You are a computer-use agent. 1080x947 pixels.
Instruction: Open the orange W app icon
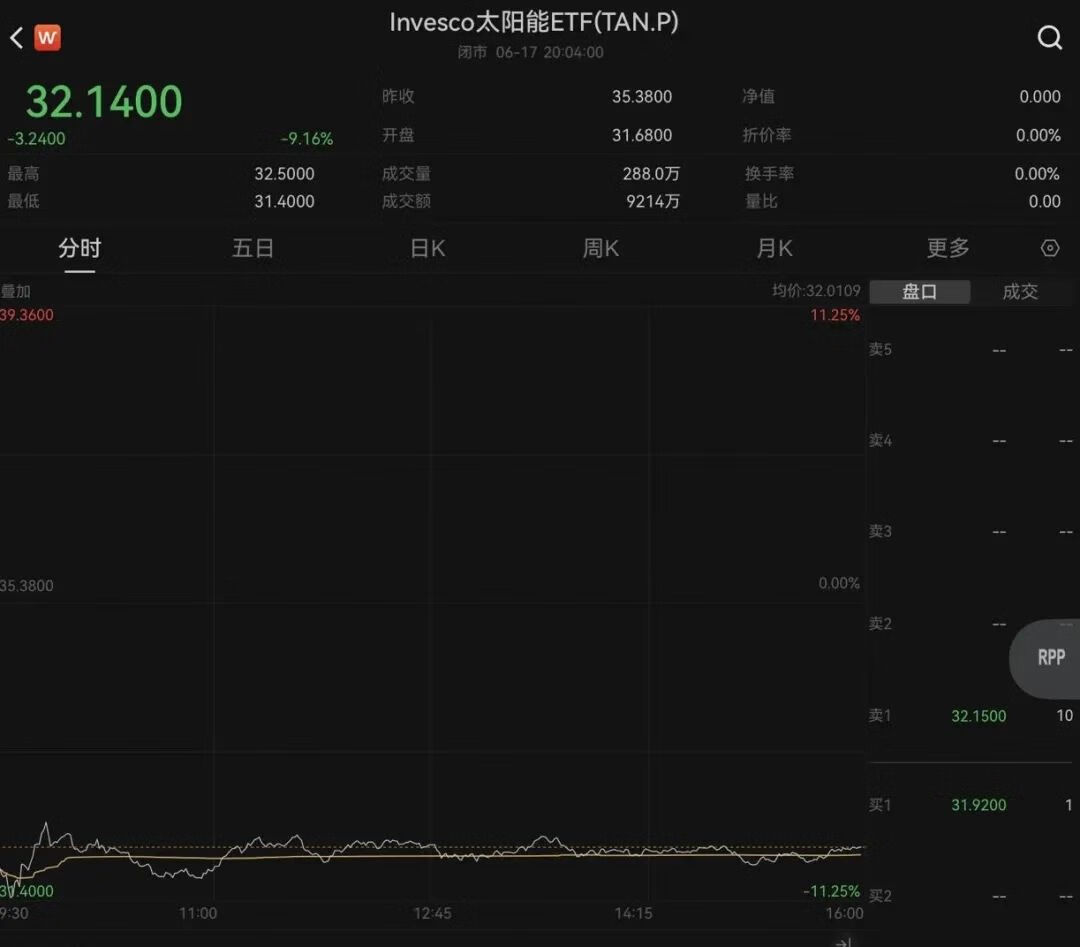[x=48, y=38]
